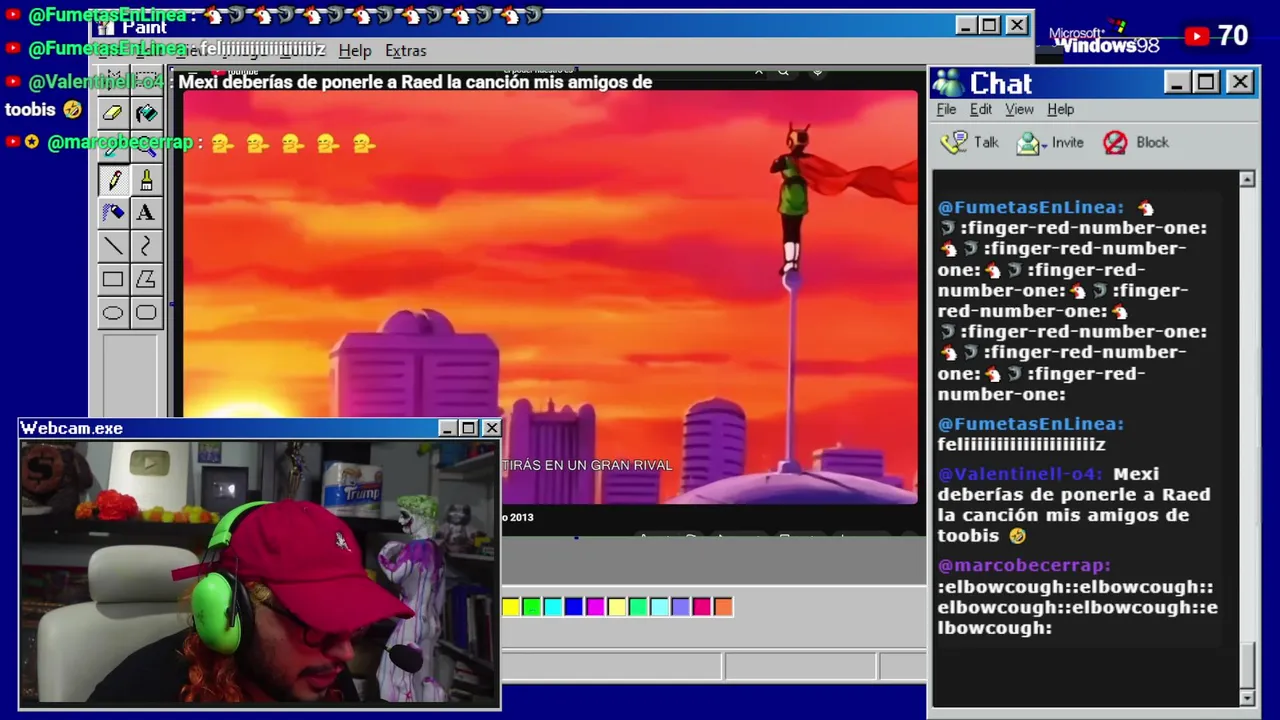
Task: Select the Airbrush spray can tool
Action: pos(113,213)
